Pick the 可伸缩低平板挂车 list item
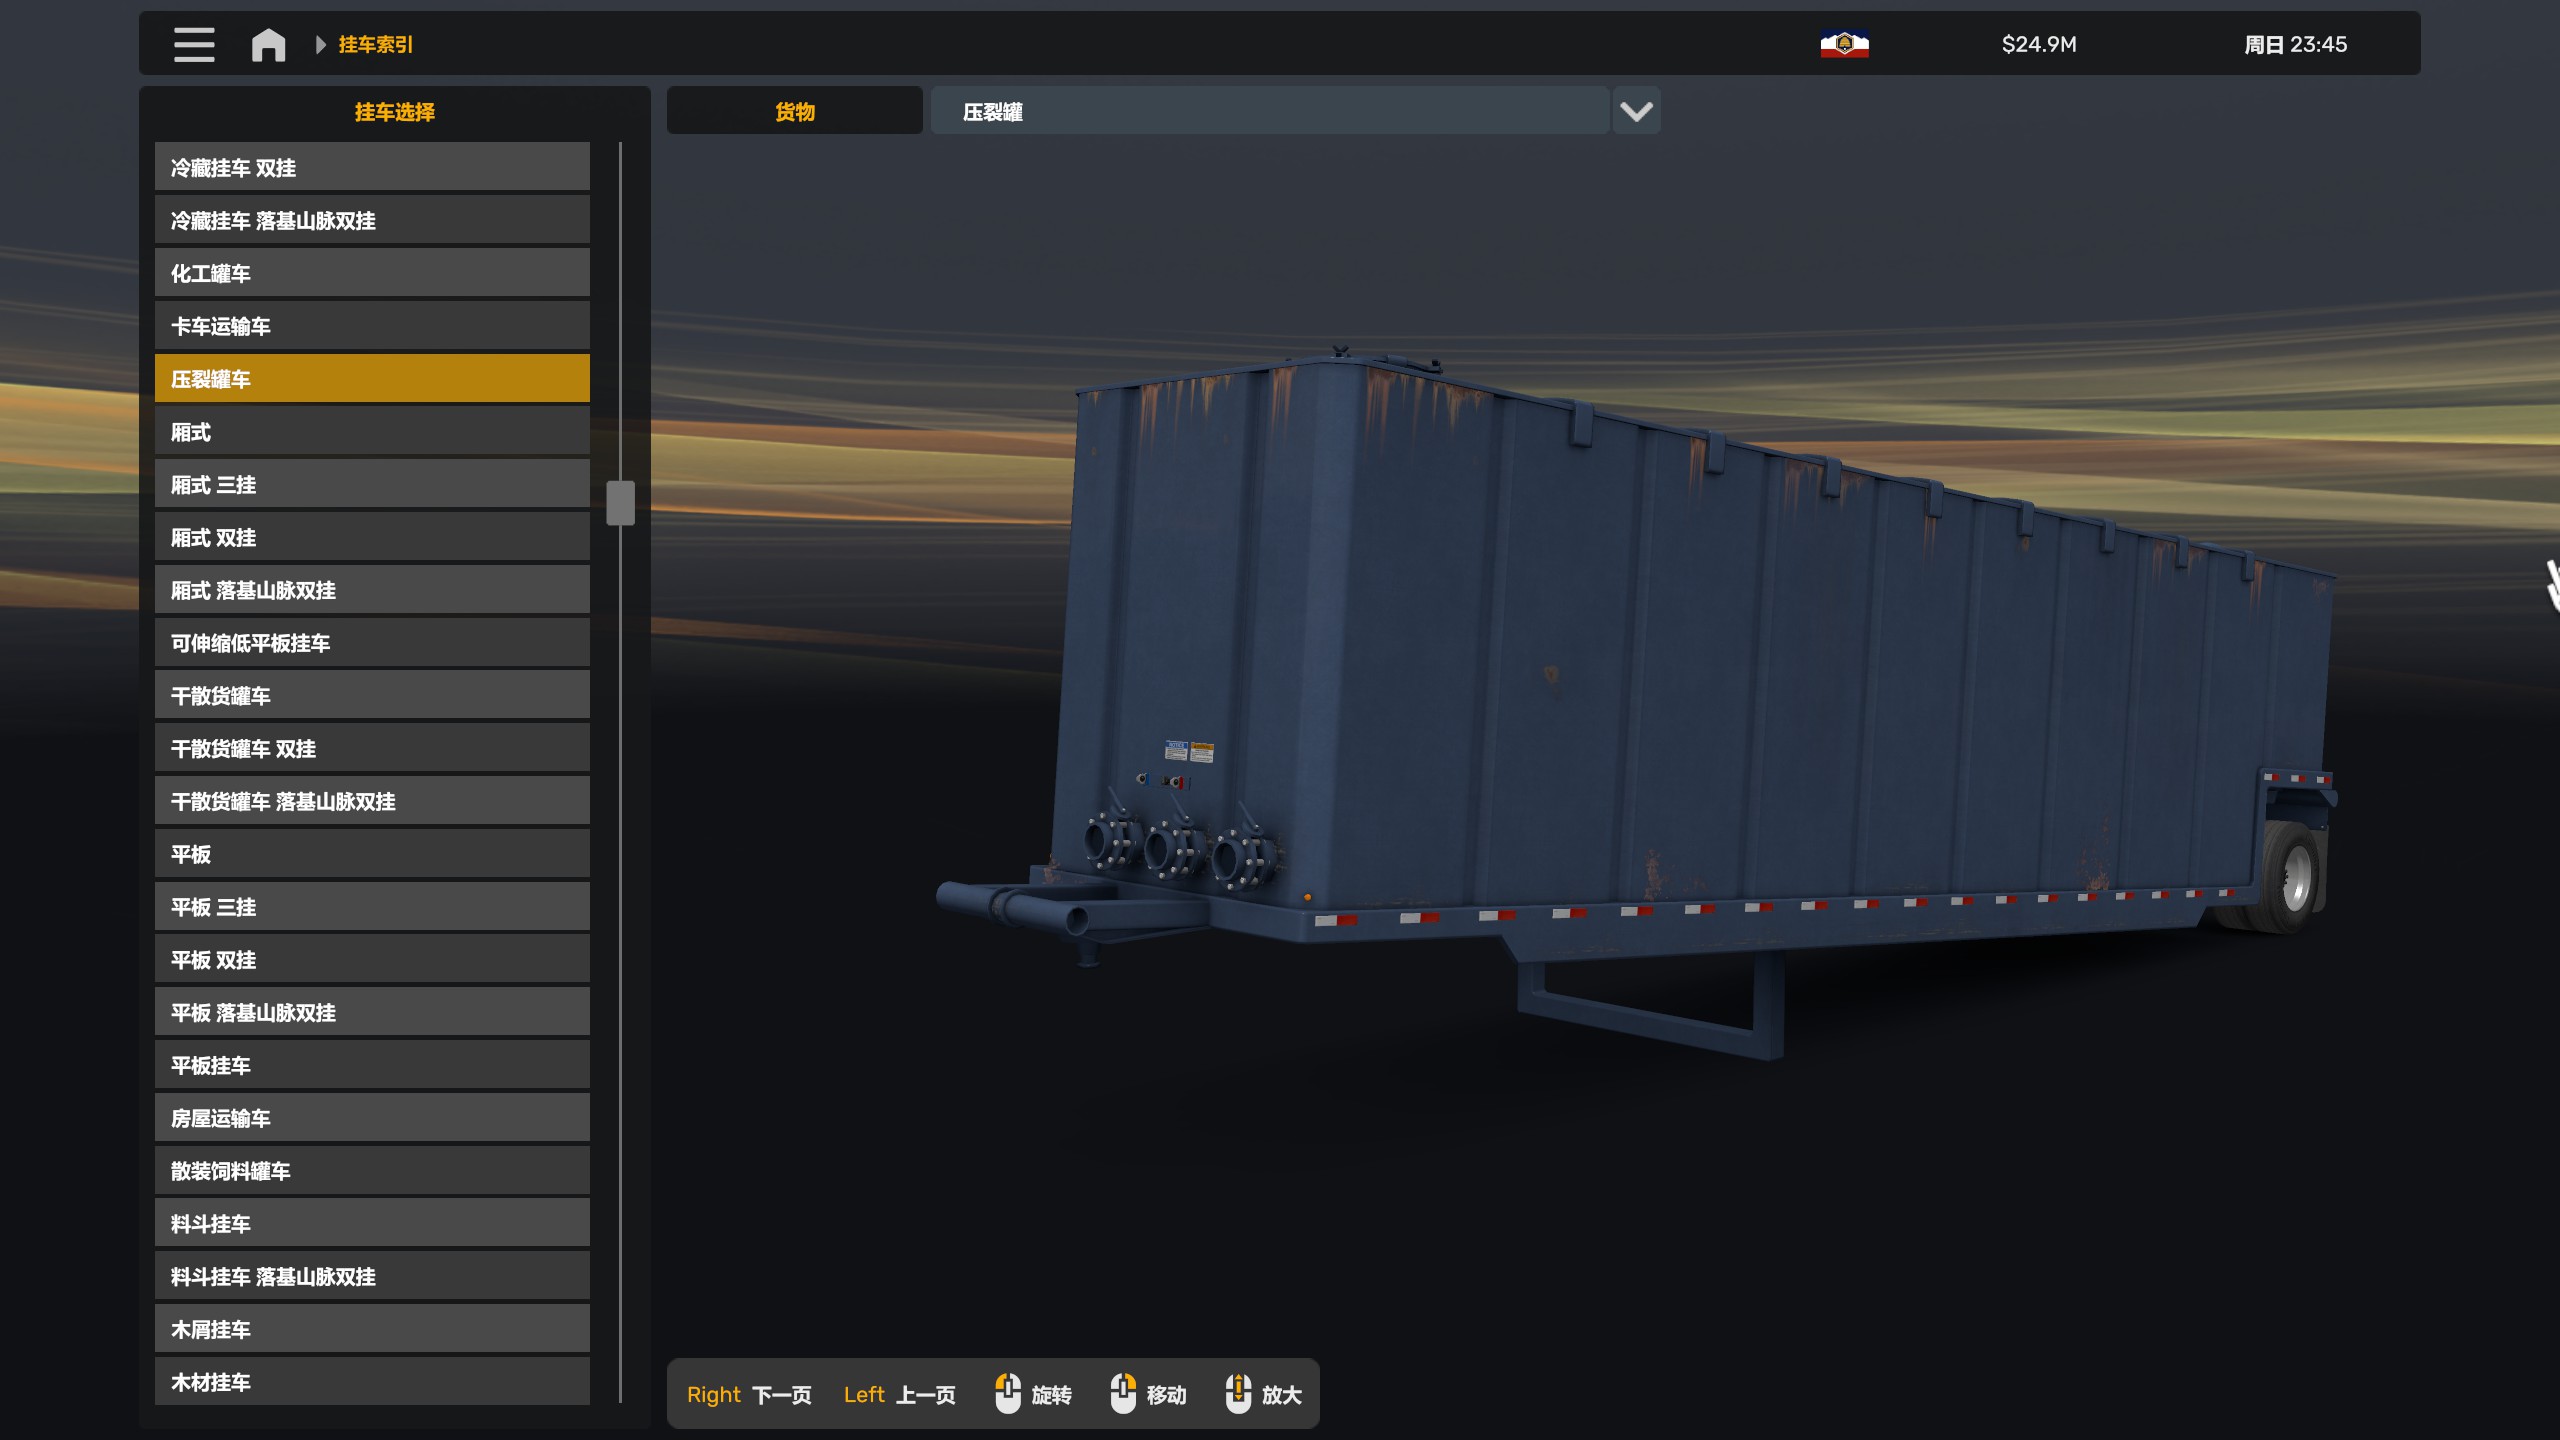Viewport: 2560px width, 1440px height. [x=372, y=643]
